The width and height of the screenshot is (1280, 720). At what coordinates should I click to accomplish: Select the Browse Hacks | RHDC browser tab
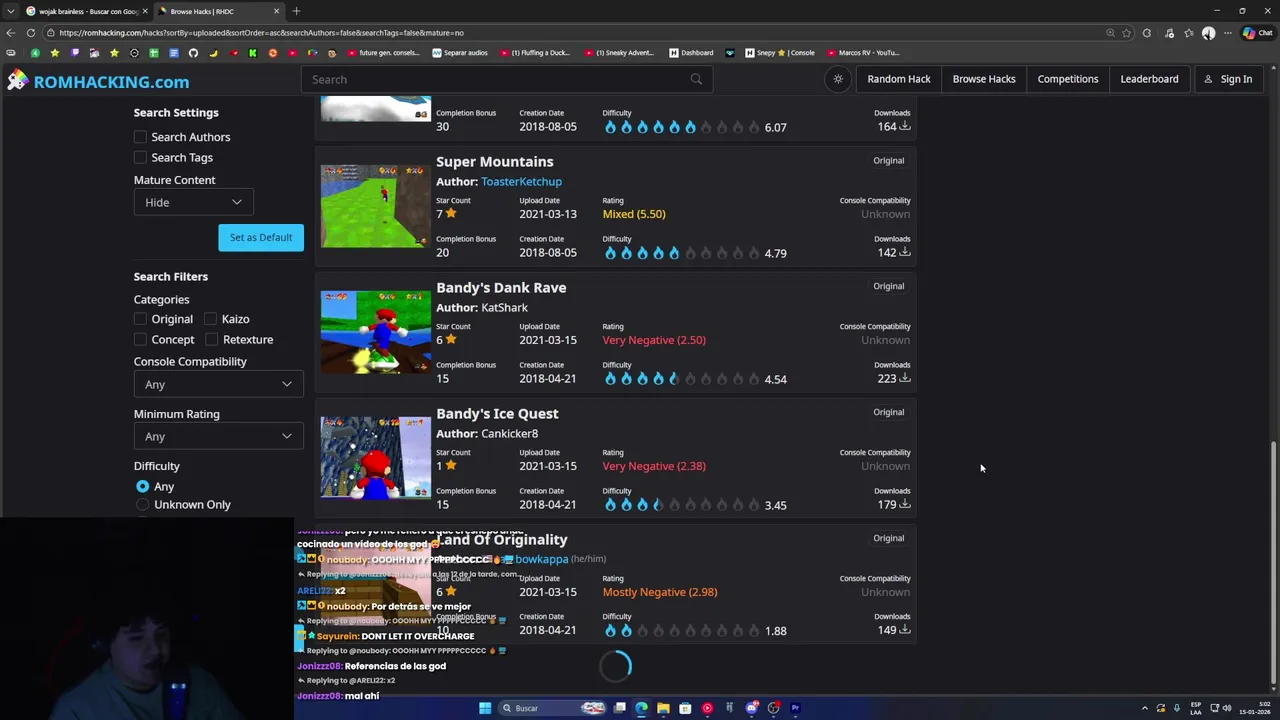pyautogui.click(x=218, y=11)
